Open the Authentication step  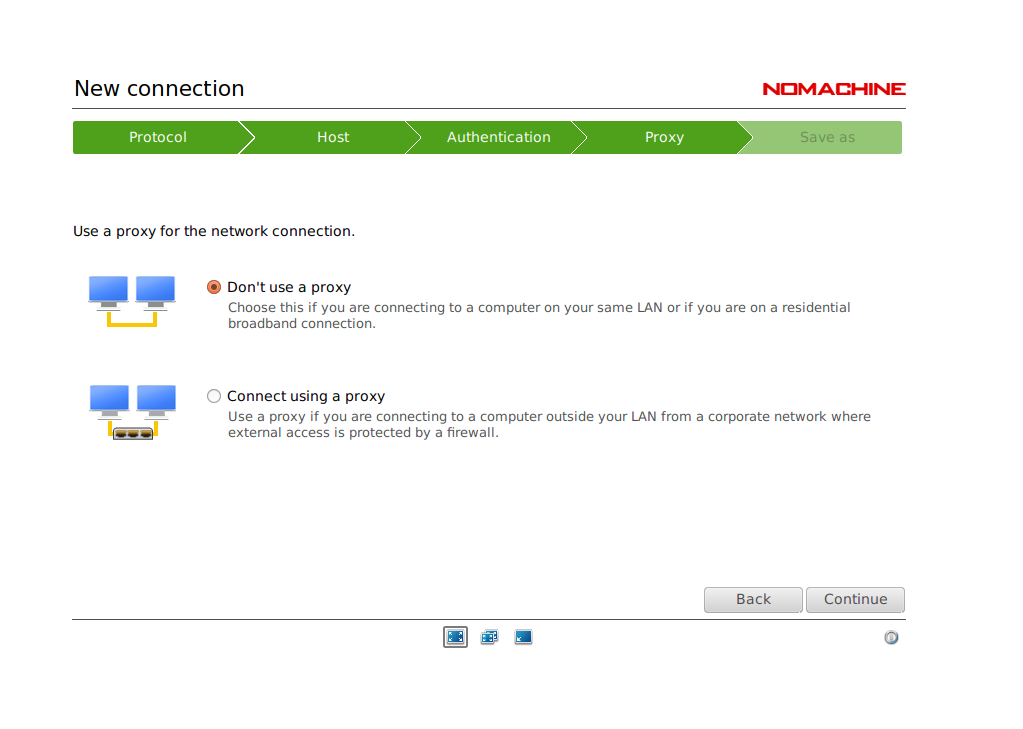coord(498,138)
